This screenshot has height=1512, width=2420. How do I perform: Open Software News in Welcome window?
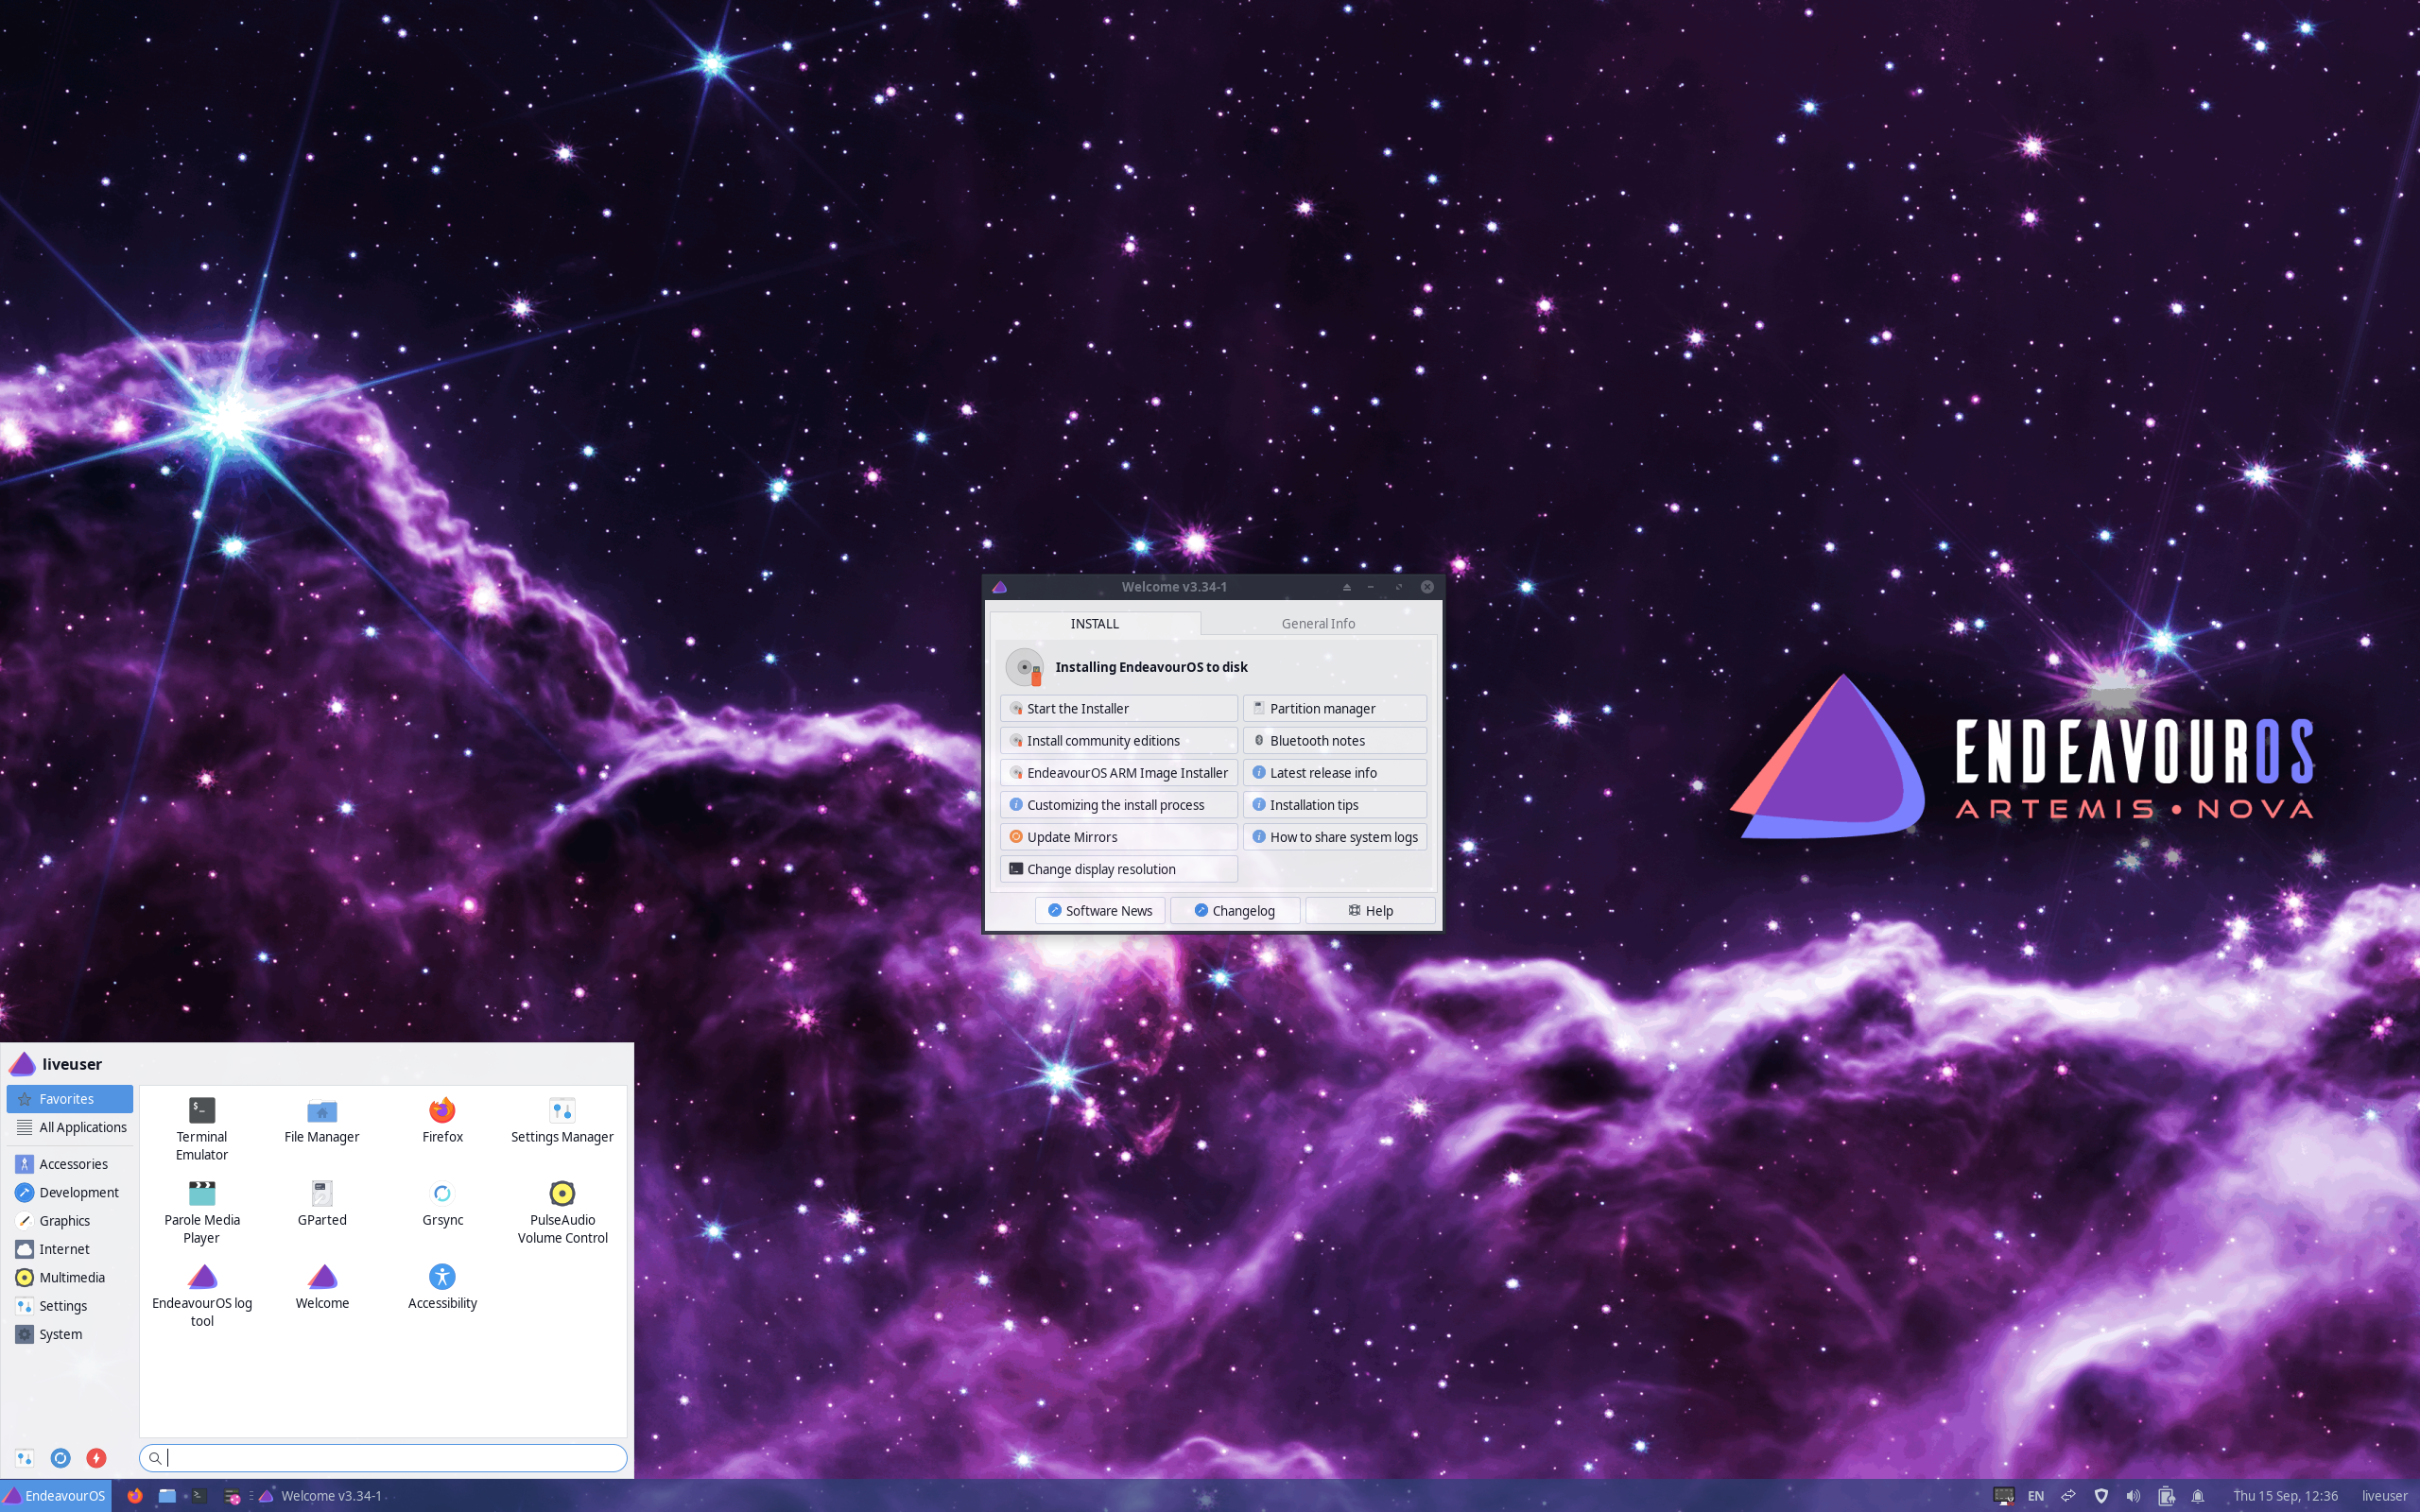pyautogui.click(x=1100, y=911)
